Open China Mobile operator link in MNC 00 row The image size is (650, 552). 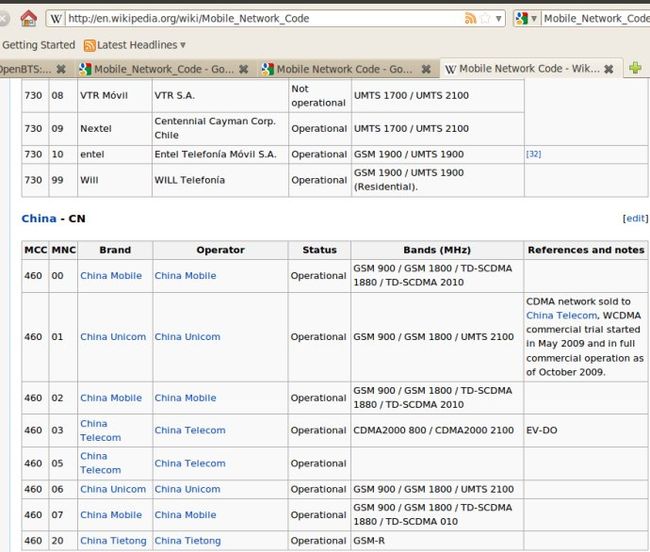185,276
